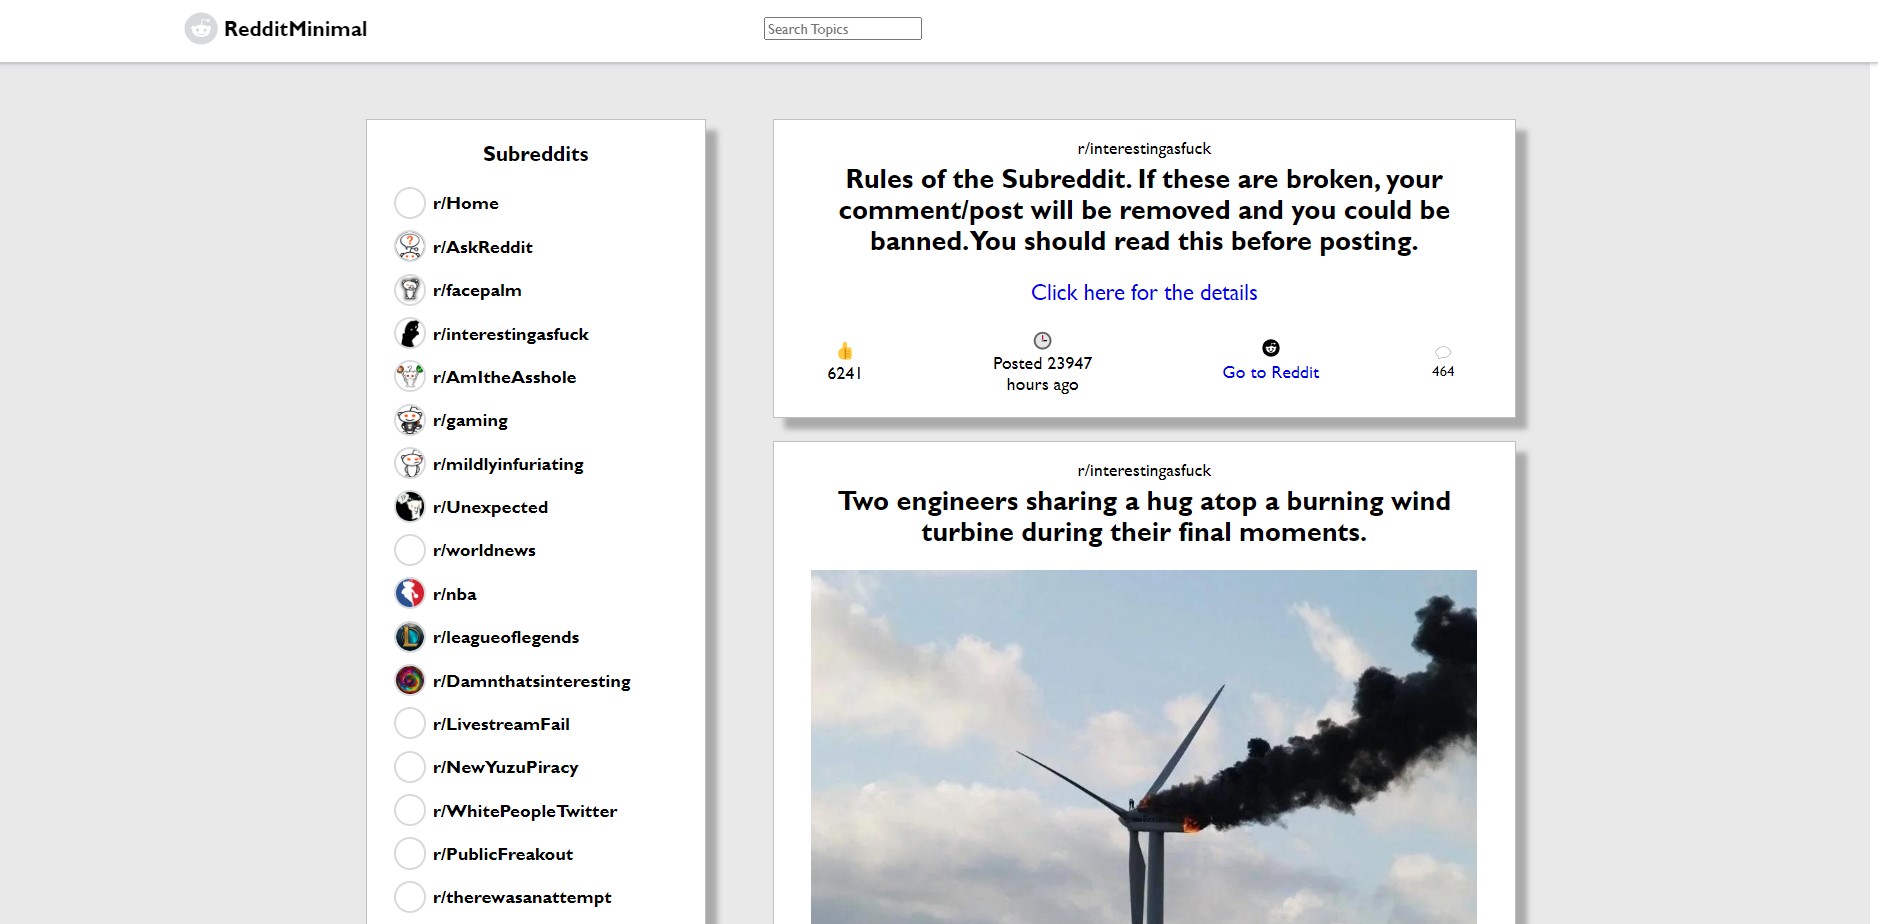This screenshot has width=1878, height=924.
Task: Open r/mildlyinfuriating from the sidebar
Action: pos(508,464)
